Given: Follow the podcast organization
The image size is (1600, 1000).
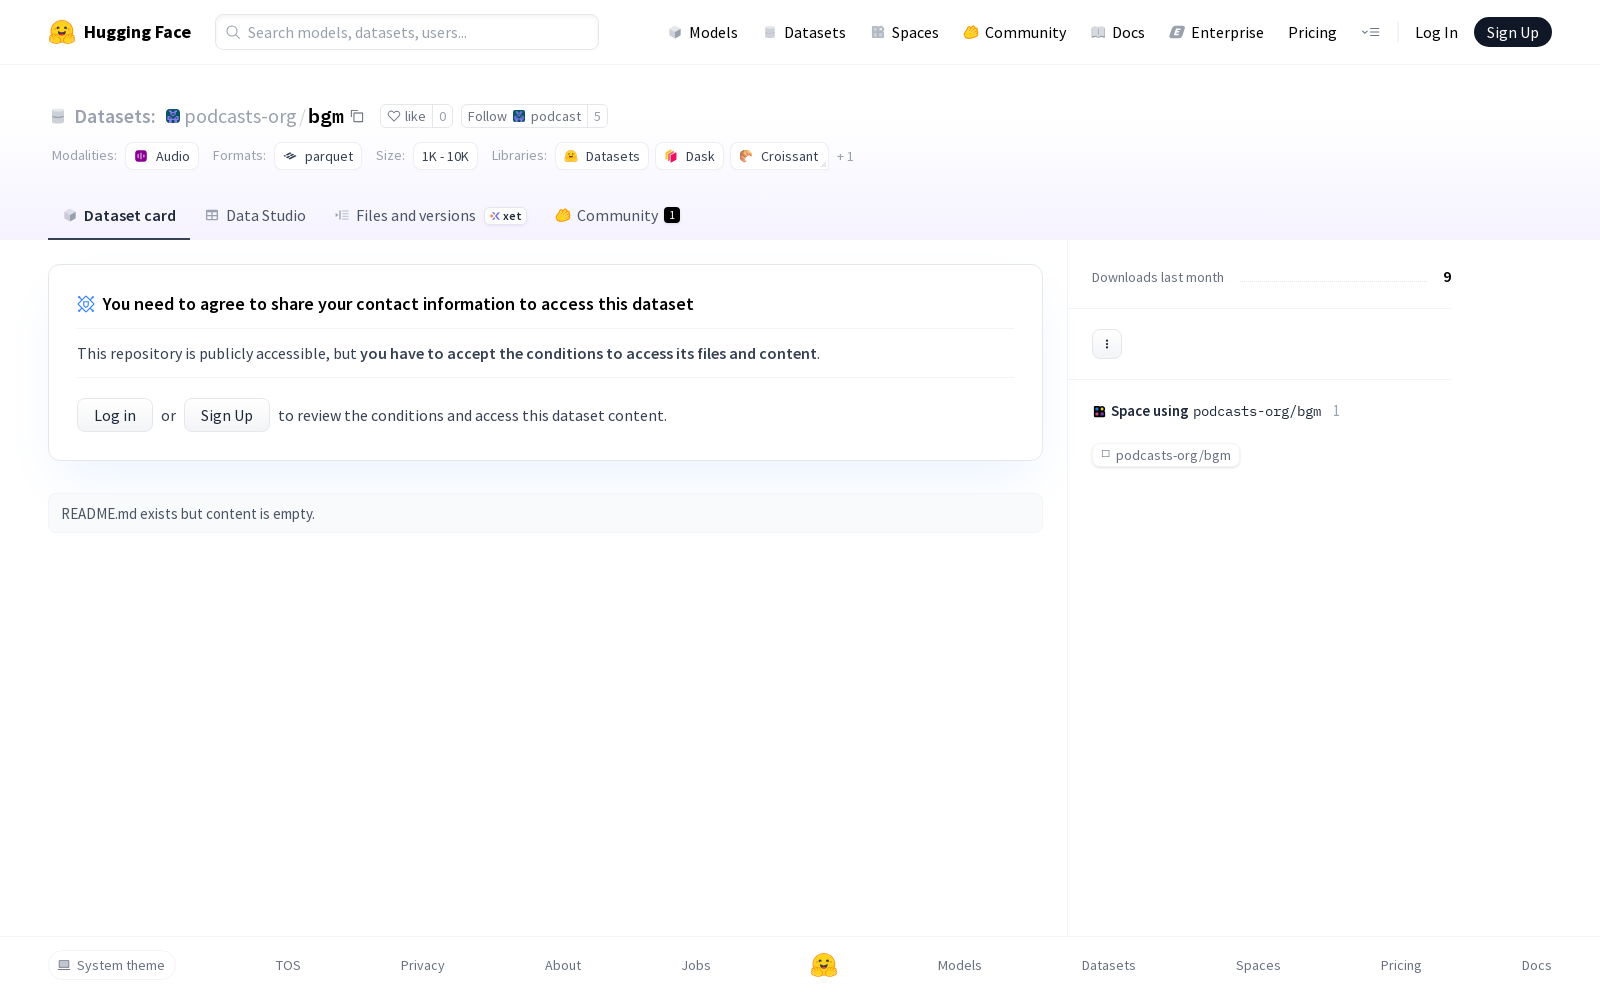Looking at the screenshot, I should [524, 116].
